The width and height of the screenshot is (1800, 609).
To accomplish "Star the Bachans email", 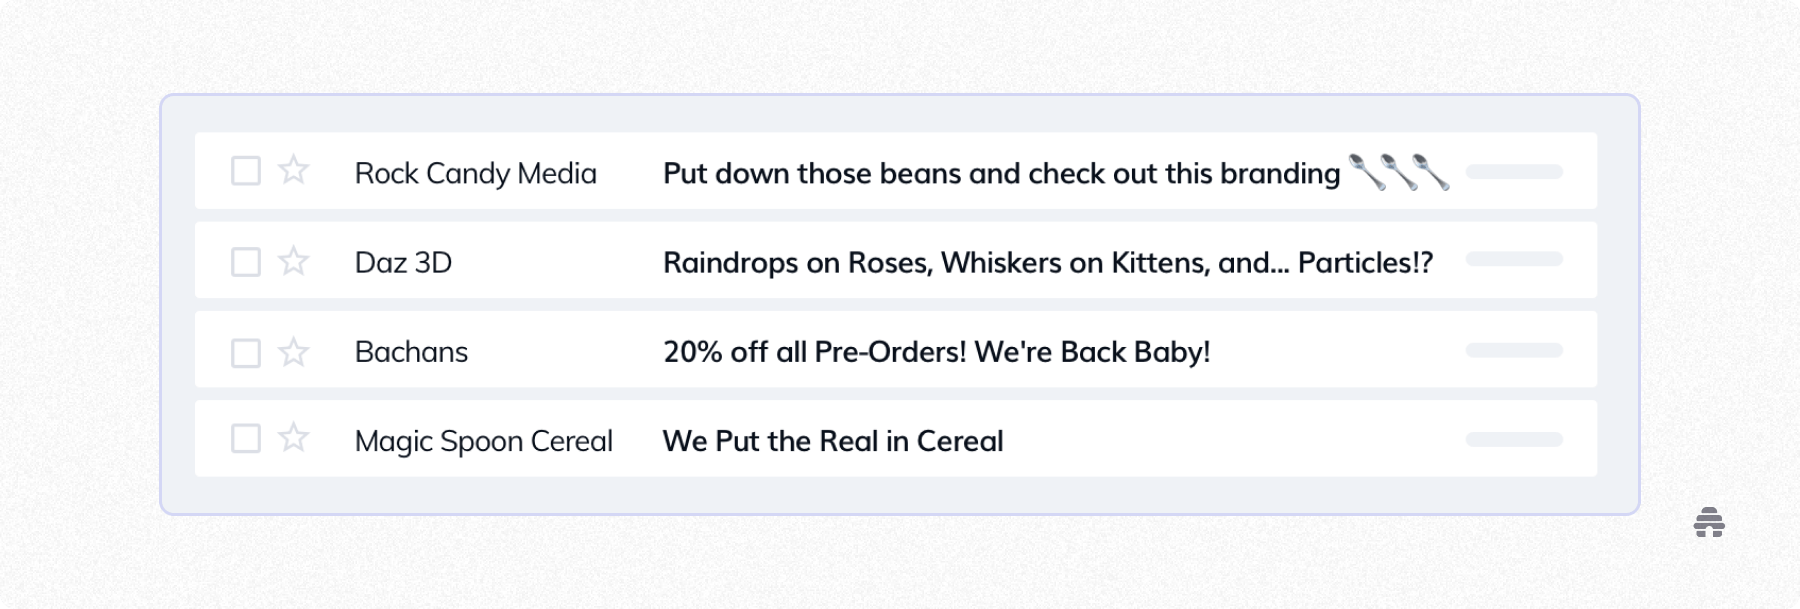I will pyautogui.click(x=293, y=352).
